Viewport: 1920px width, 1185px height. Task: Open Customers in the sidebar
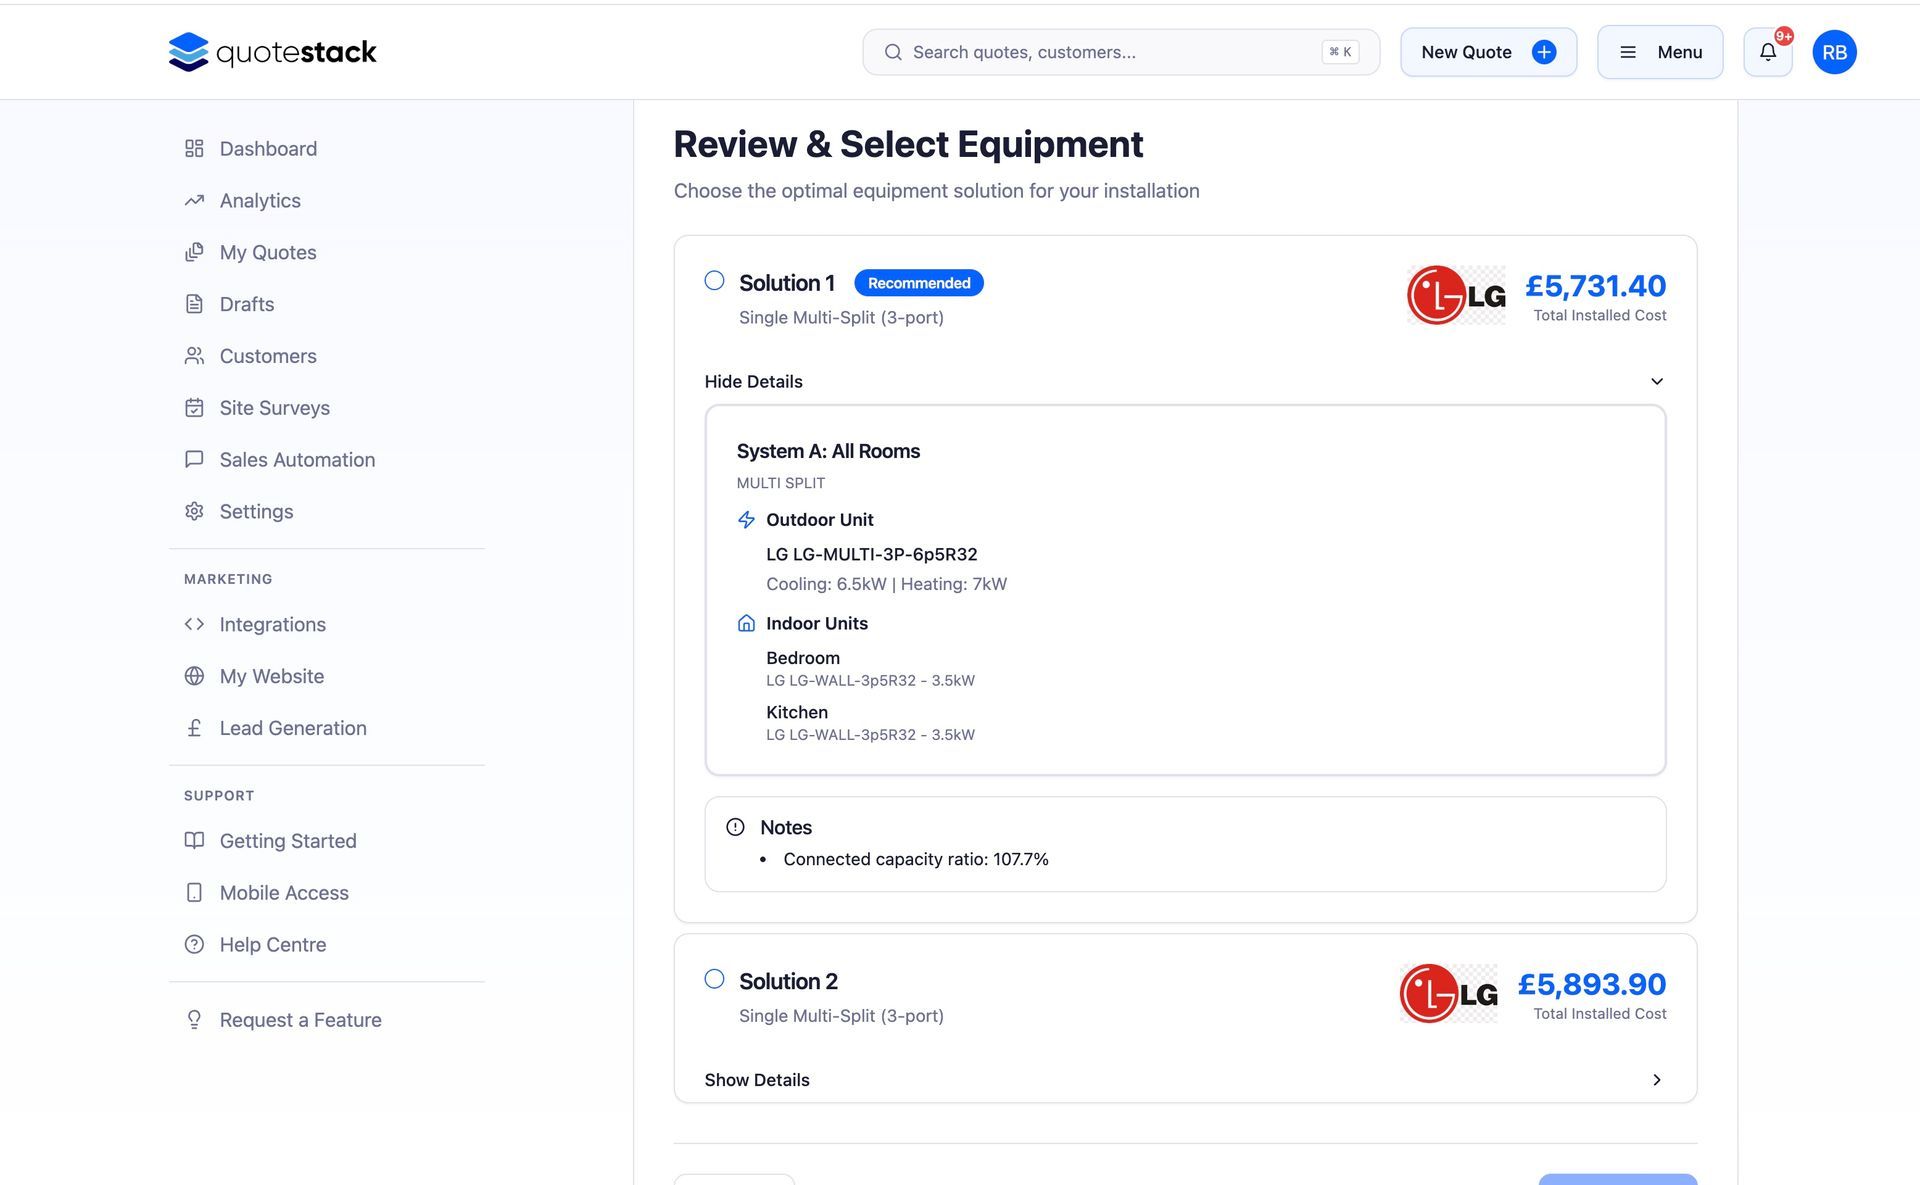pos(267,356)
